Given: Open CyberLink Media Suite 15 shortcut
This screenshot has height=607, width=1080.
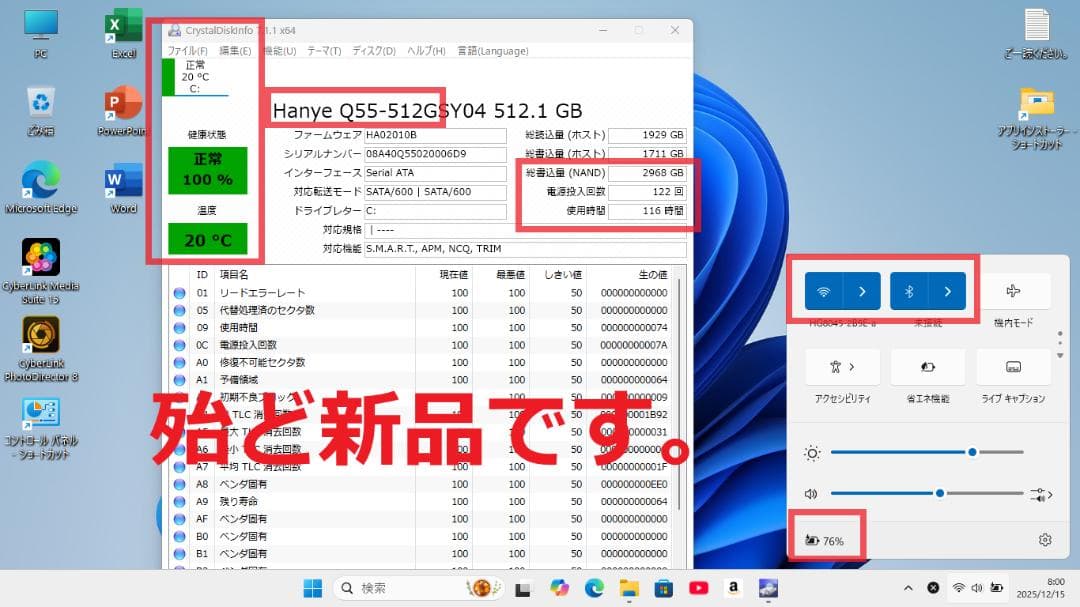Looking at the screenshot, I should [x=41, y=271].
